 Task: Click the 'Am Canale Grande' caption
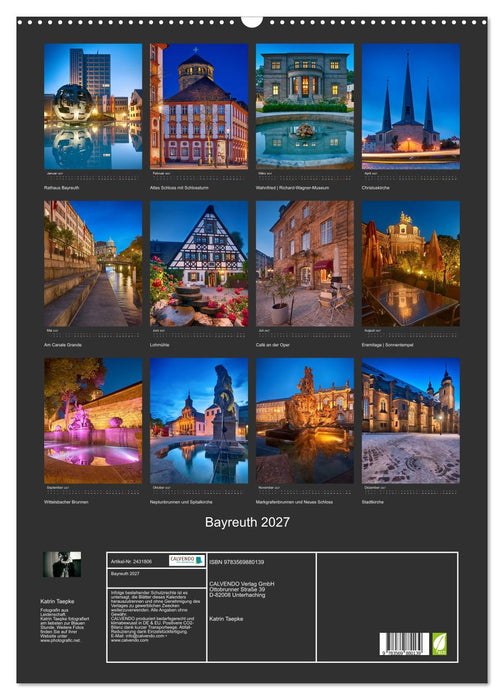[62, 345]
